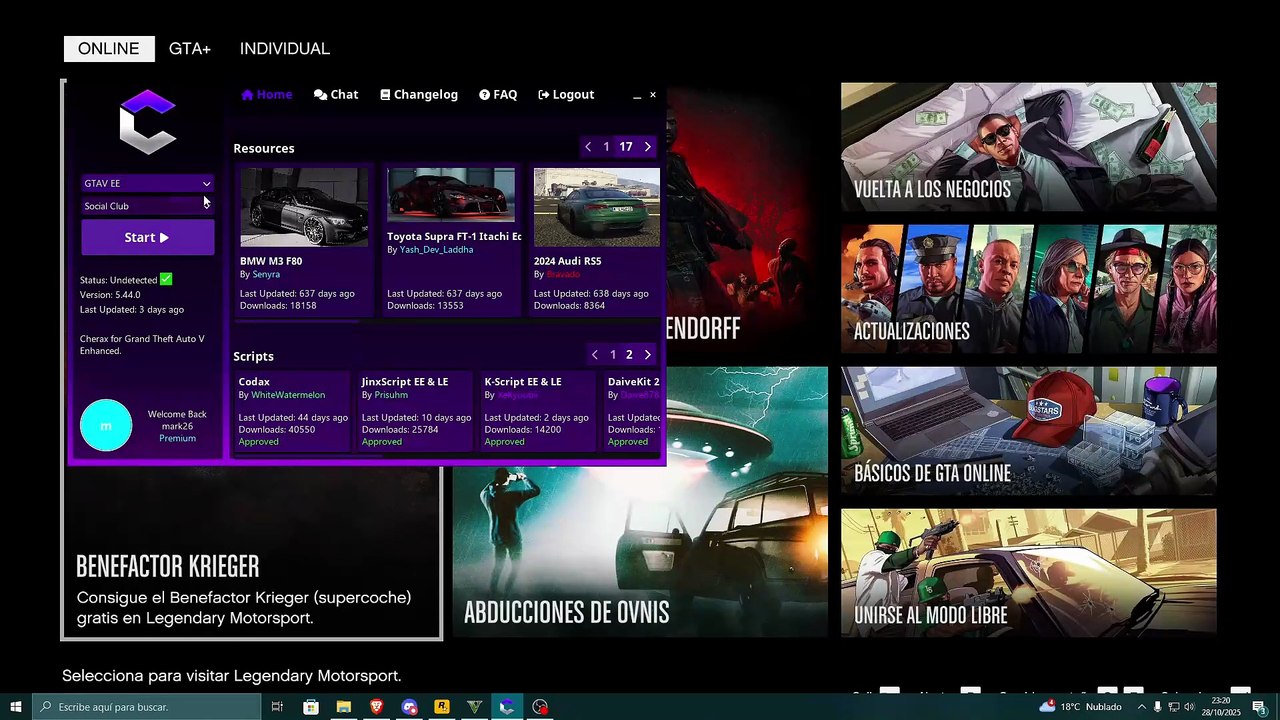Click the taskbar search box
This screenshot has width=1280, height=720.
pyautogui.click(x=147, y=707)
